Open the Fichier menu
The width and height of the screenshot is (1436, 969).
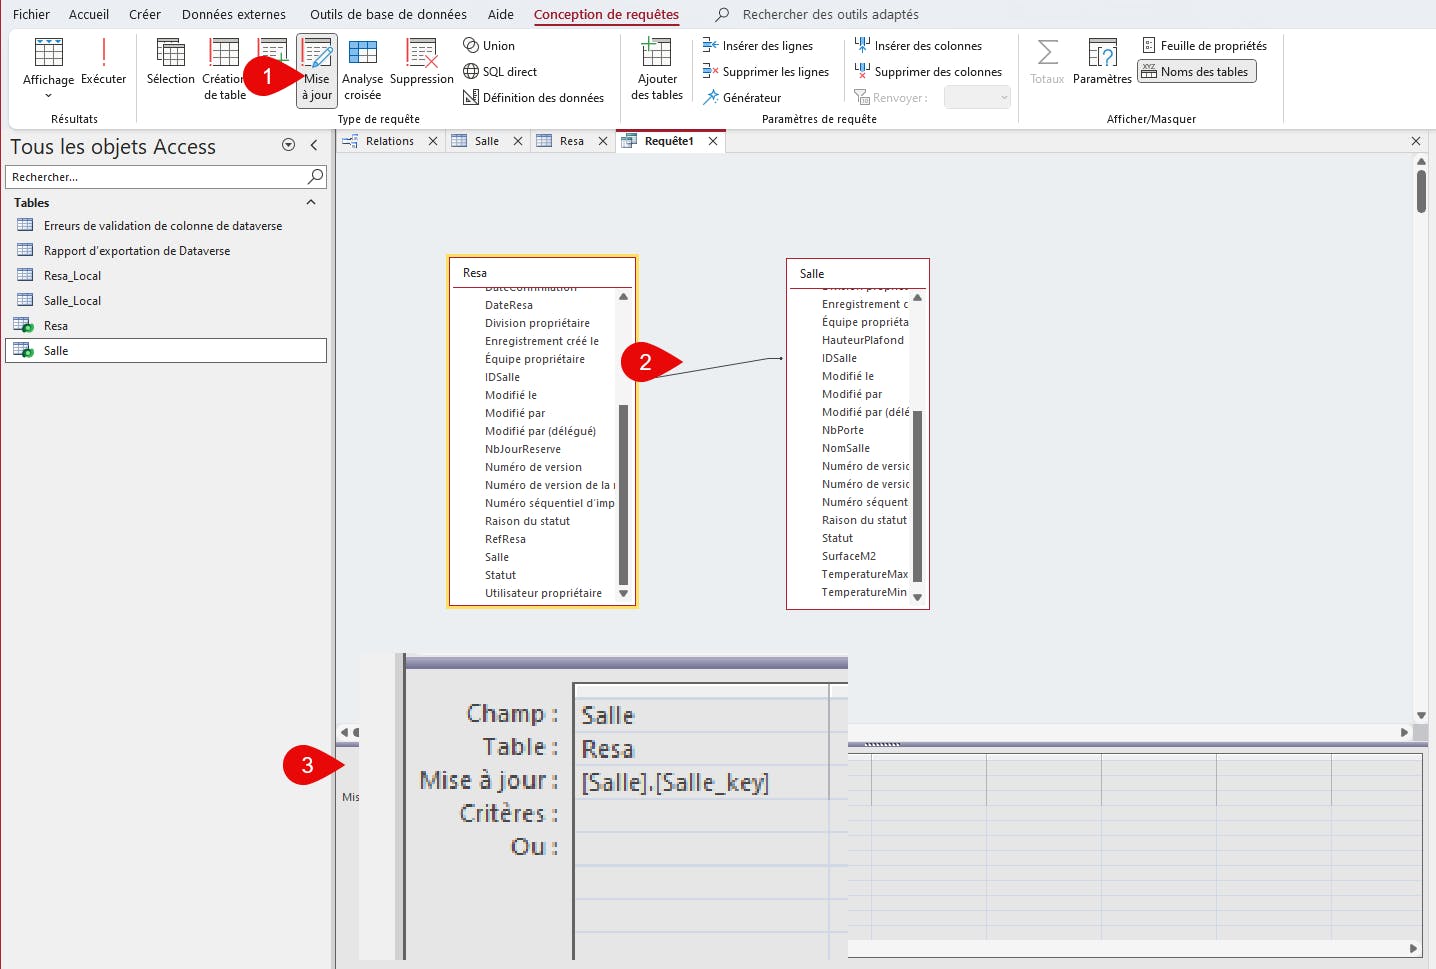click(31, 14)
